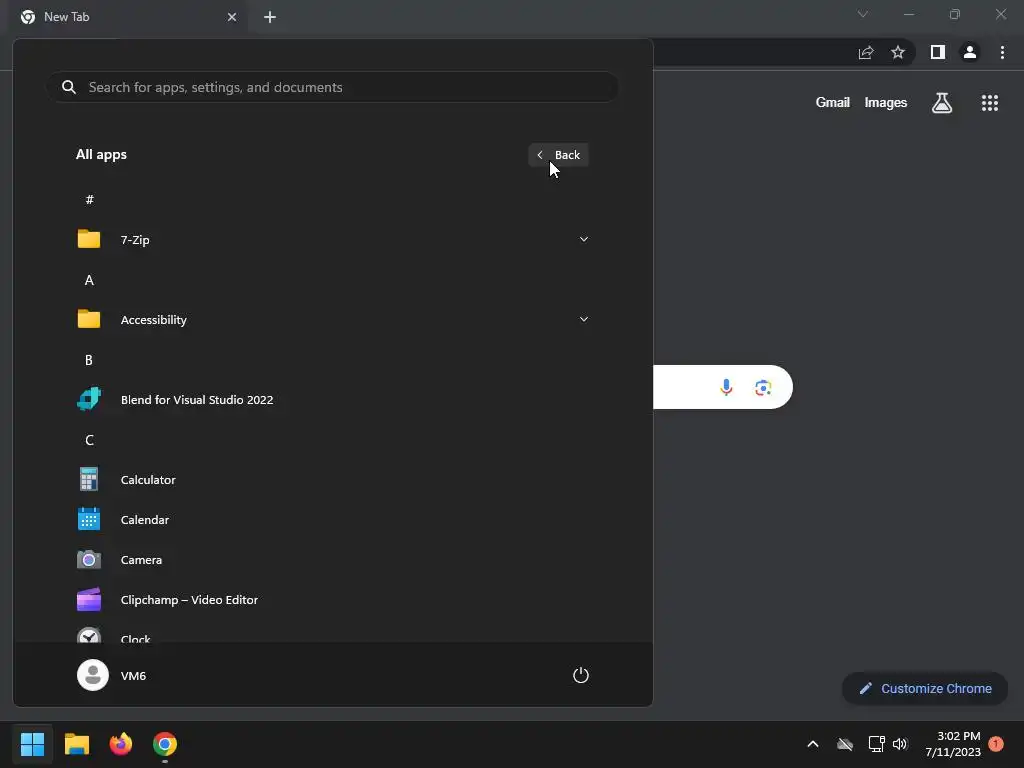Open Firefox from the taskbar

121,744
